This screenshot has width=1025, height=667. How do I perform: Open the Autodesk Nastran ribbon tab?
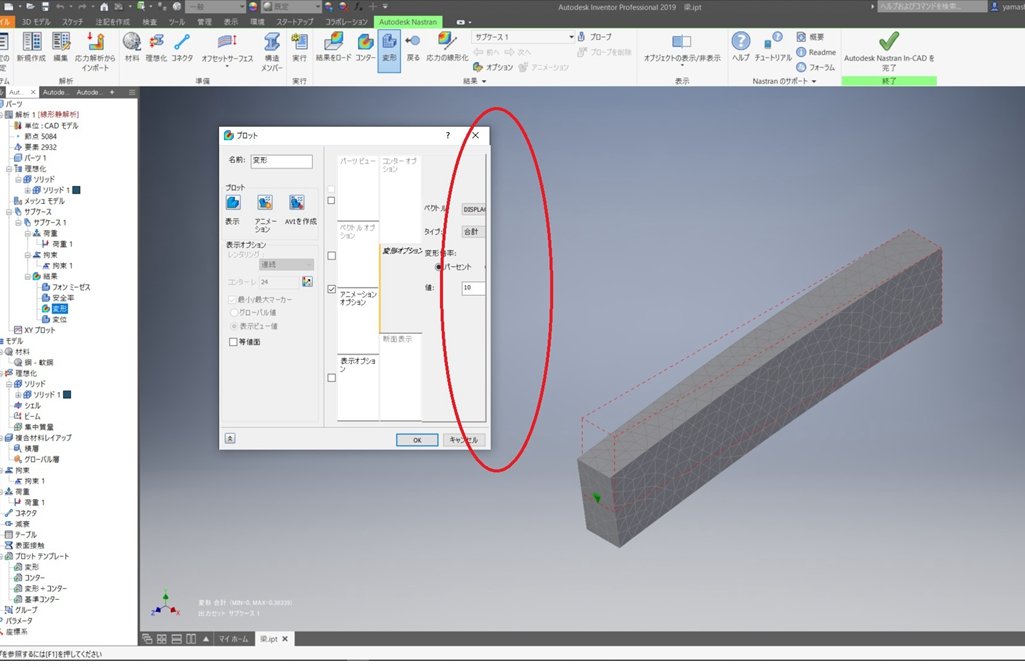click(408, 22)
